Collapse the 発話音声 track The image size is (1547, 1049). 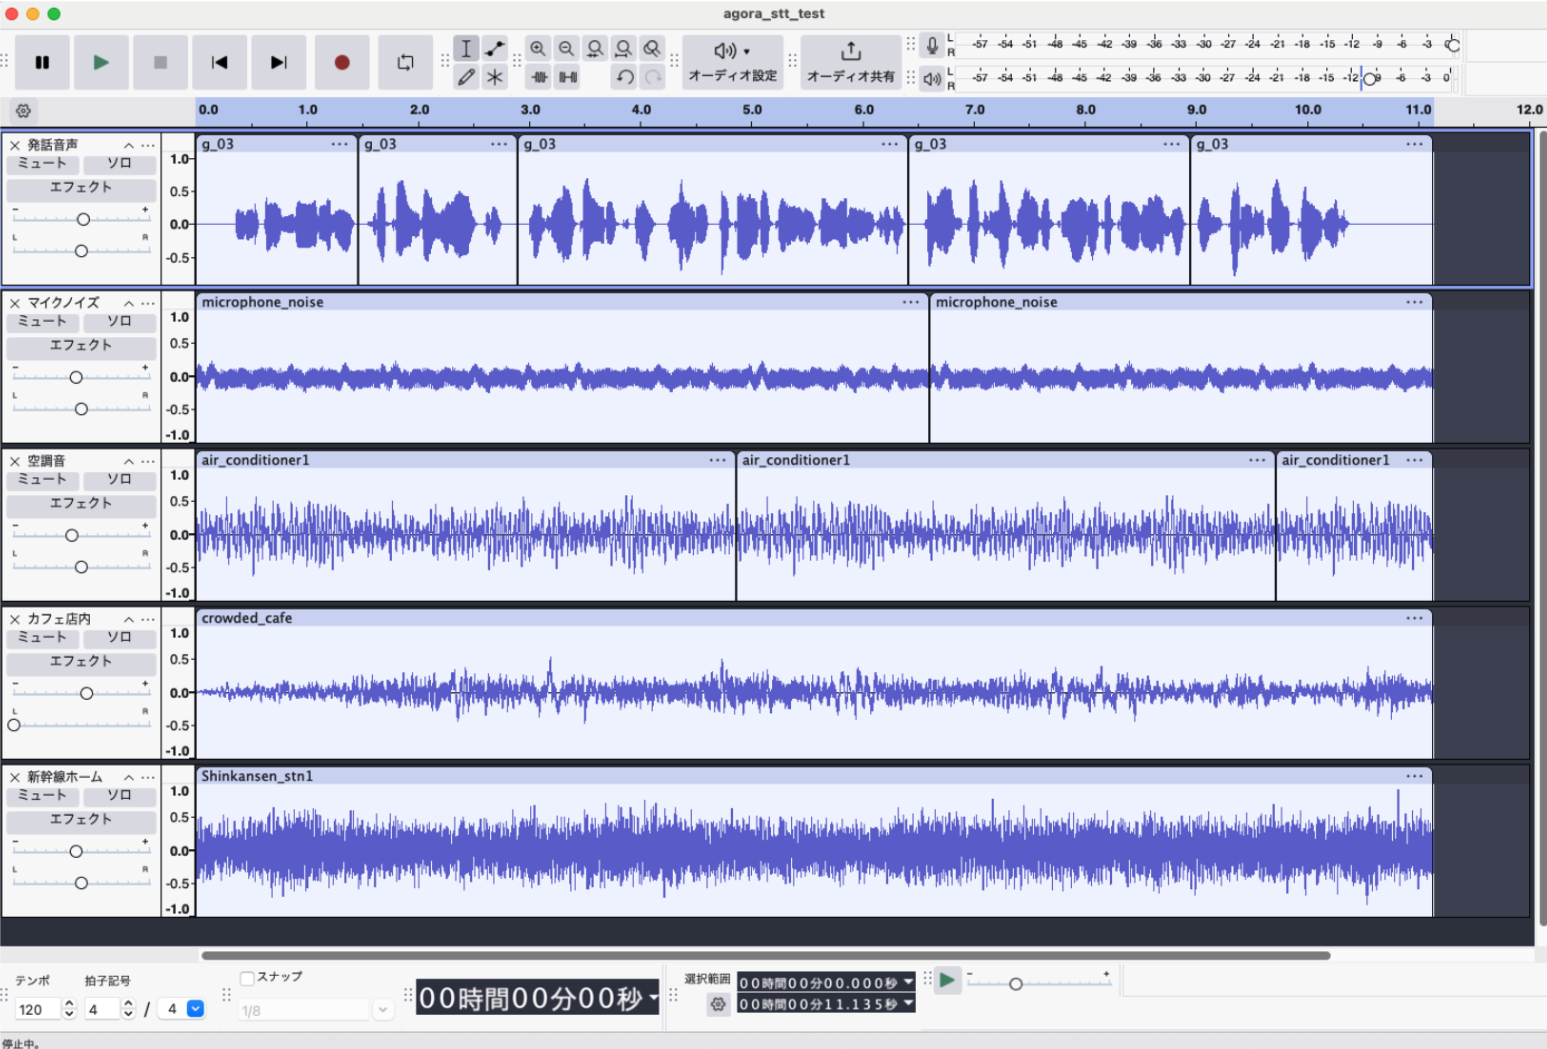129,145
